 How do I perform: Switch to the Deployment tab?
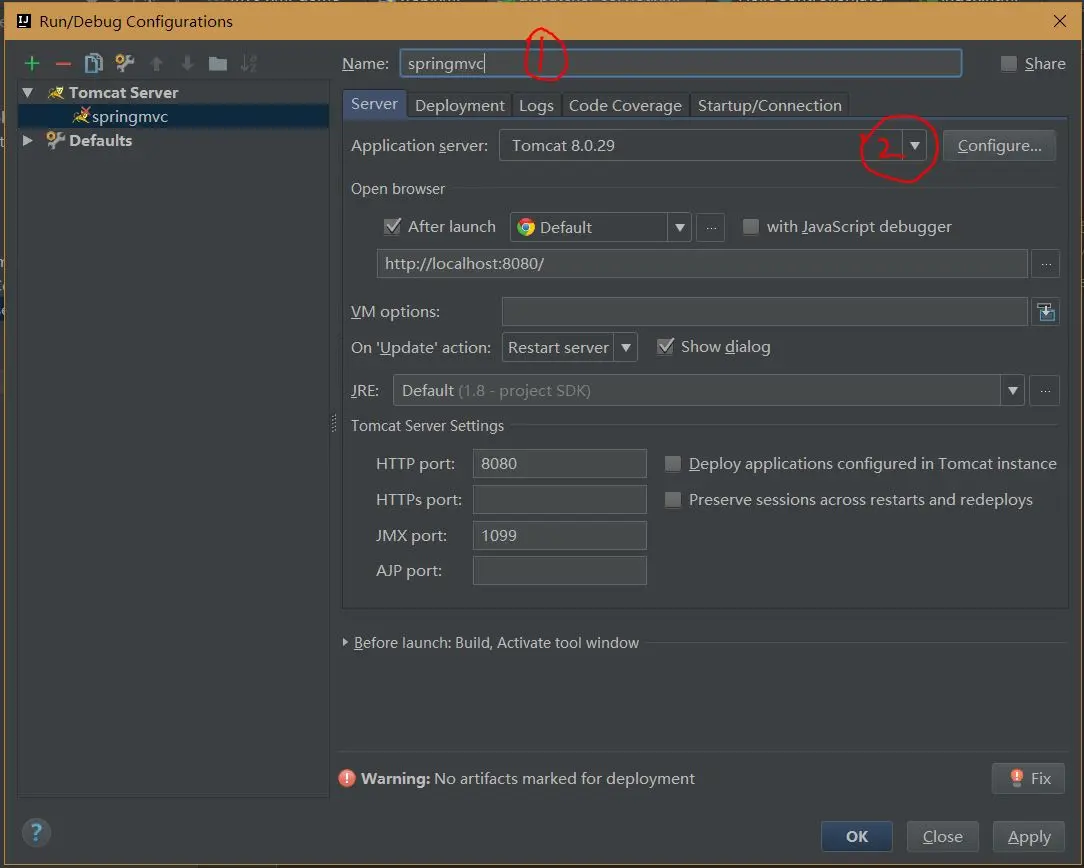tap(460, 106)
